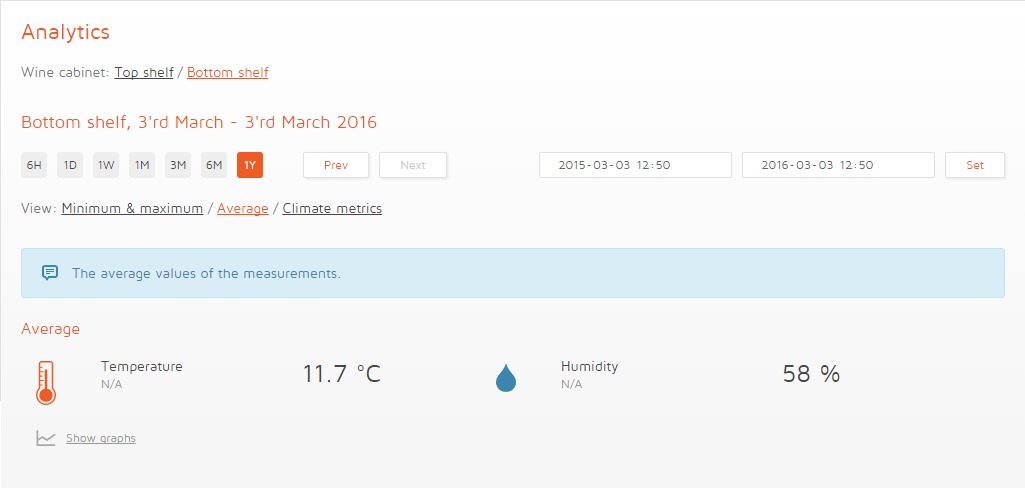Select the 1Y time range

tap(250, 165)
